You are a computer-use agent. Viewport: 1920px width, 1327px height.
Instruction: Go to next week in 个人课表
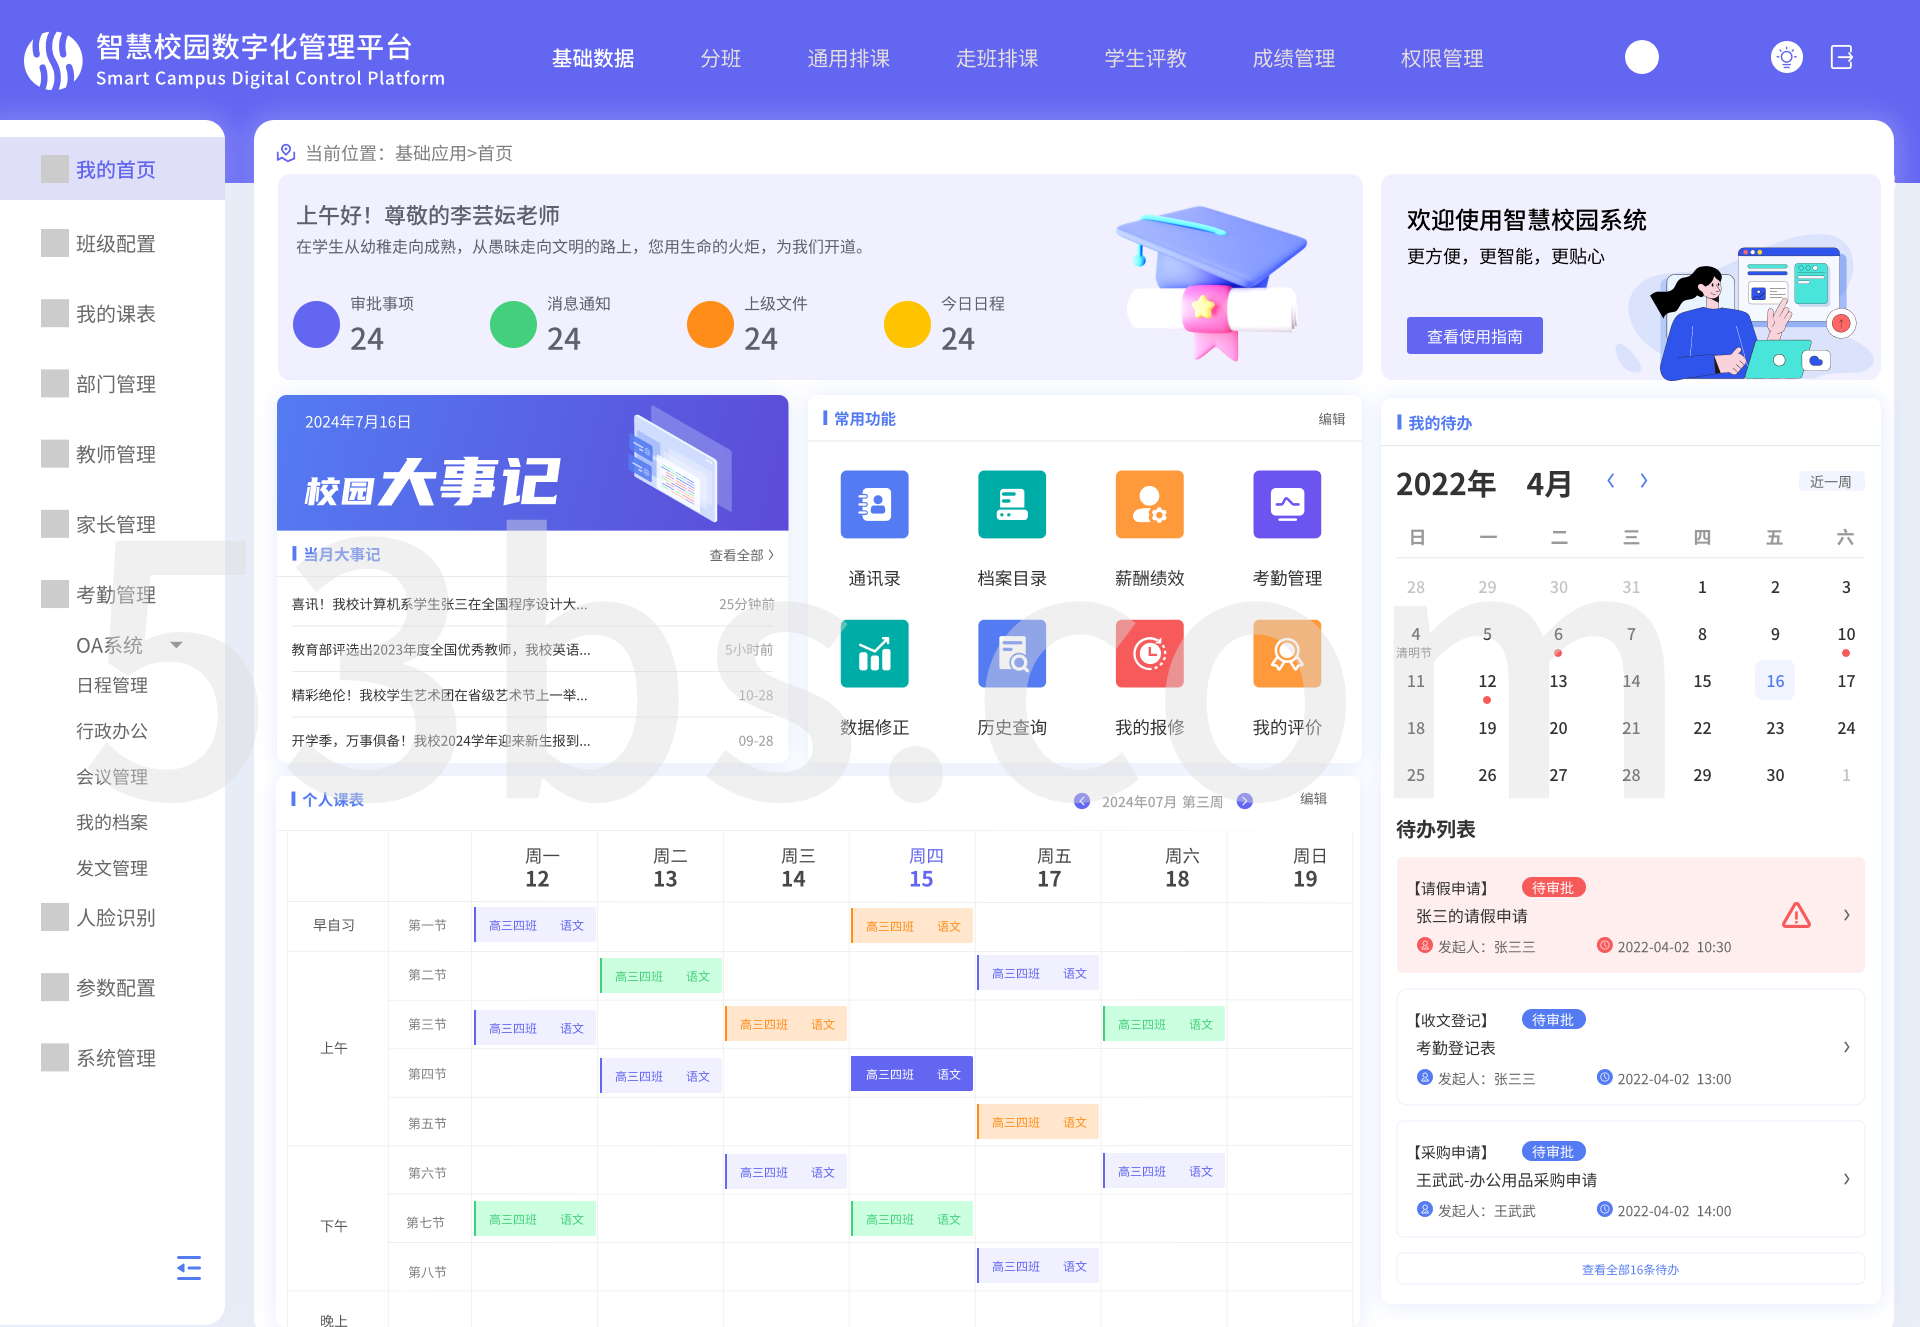click(x=1244, y=801)
